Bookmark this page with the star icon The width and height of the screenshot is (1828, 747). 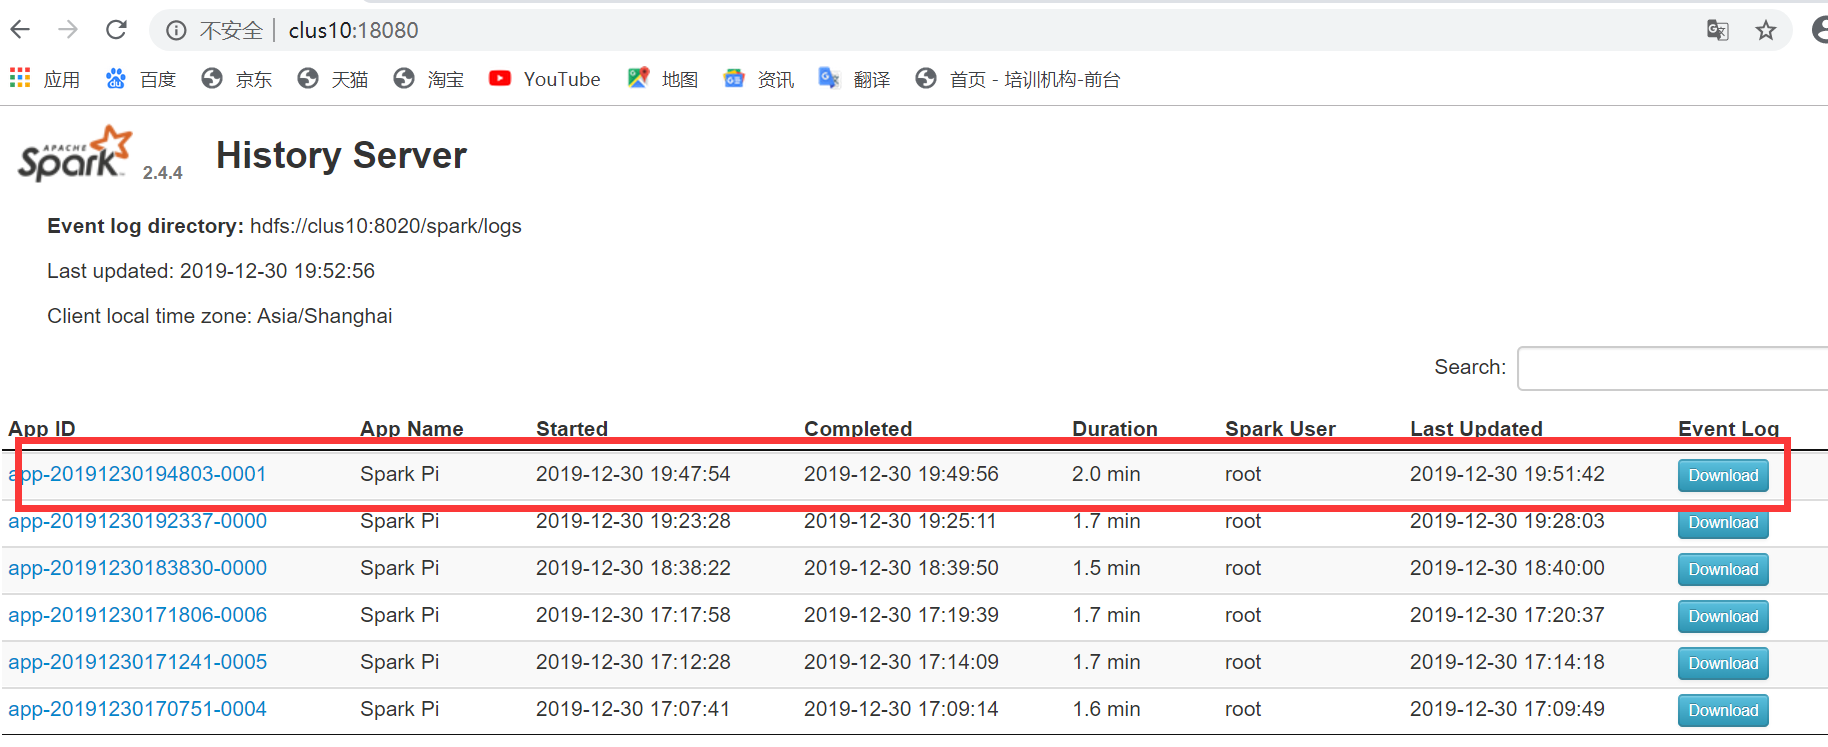(1766, 31)
